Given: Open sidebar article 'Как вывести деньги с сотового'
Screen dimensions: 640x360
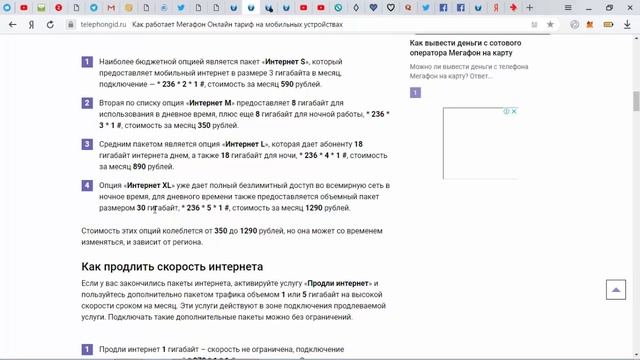Looking at the screenshot, I should [x=465, y=48].
